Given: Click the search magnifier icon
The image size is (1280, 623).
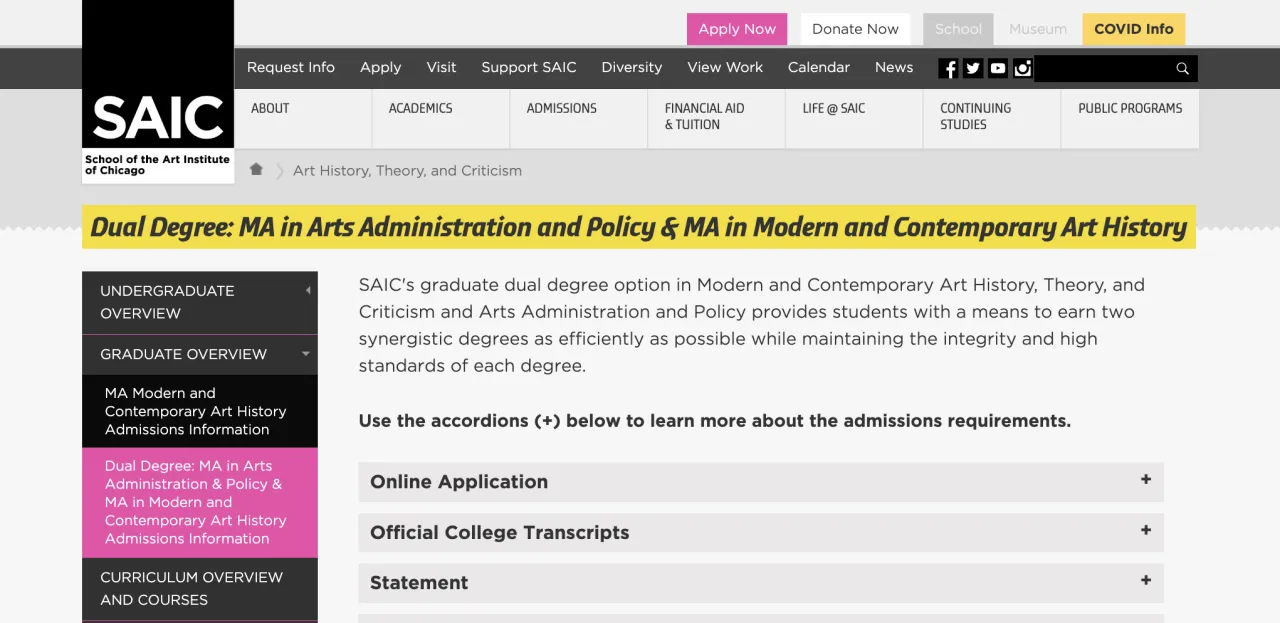Looking at the screenshot, I should [x=1182, y=68].
